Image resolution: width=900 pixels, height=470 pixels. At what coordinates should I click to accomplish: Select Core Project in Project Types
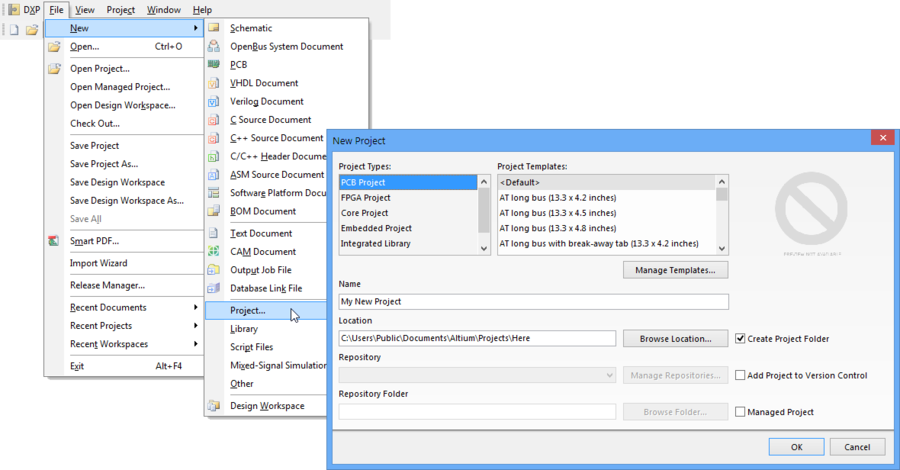pos(408,213)
